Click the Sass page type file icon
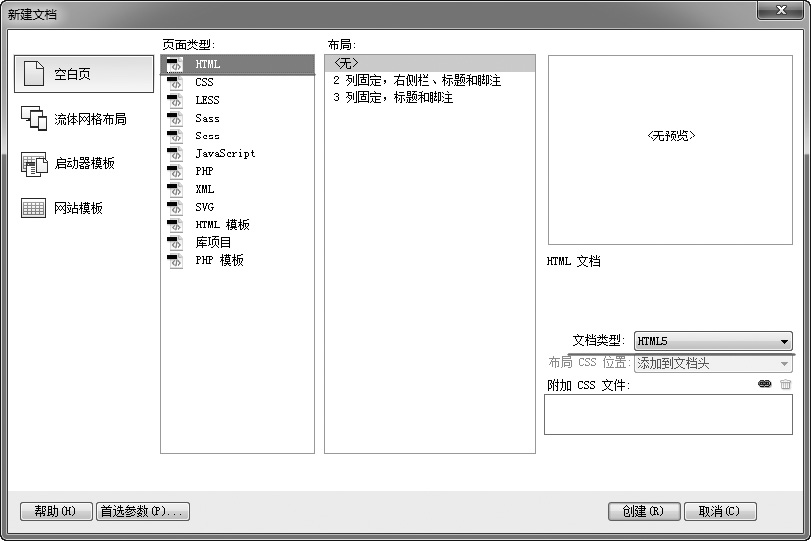The image size is (811, 541). tap(175, 118)
